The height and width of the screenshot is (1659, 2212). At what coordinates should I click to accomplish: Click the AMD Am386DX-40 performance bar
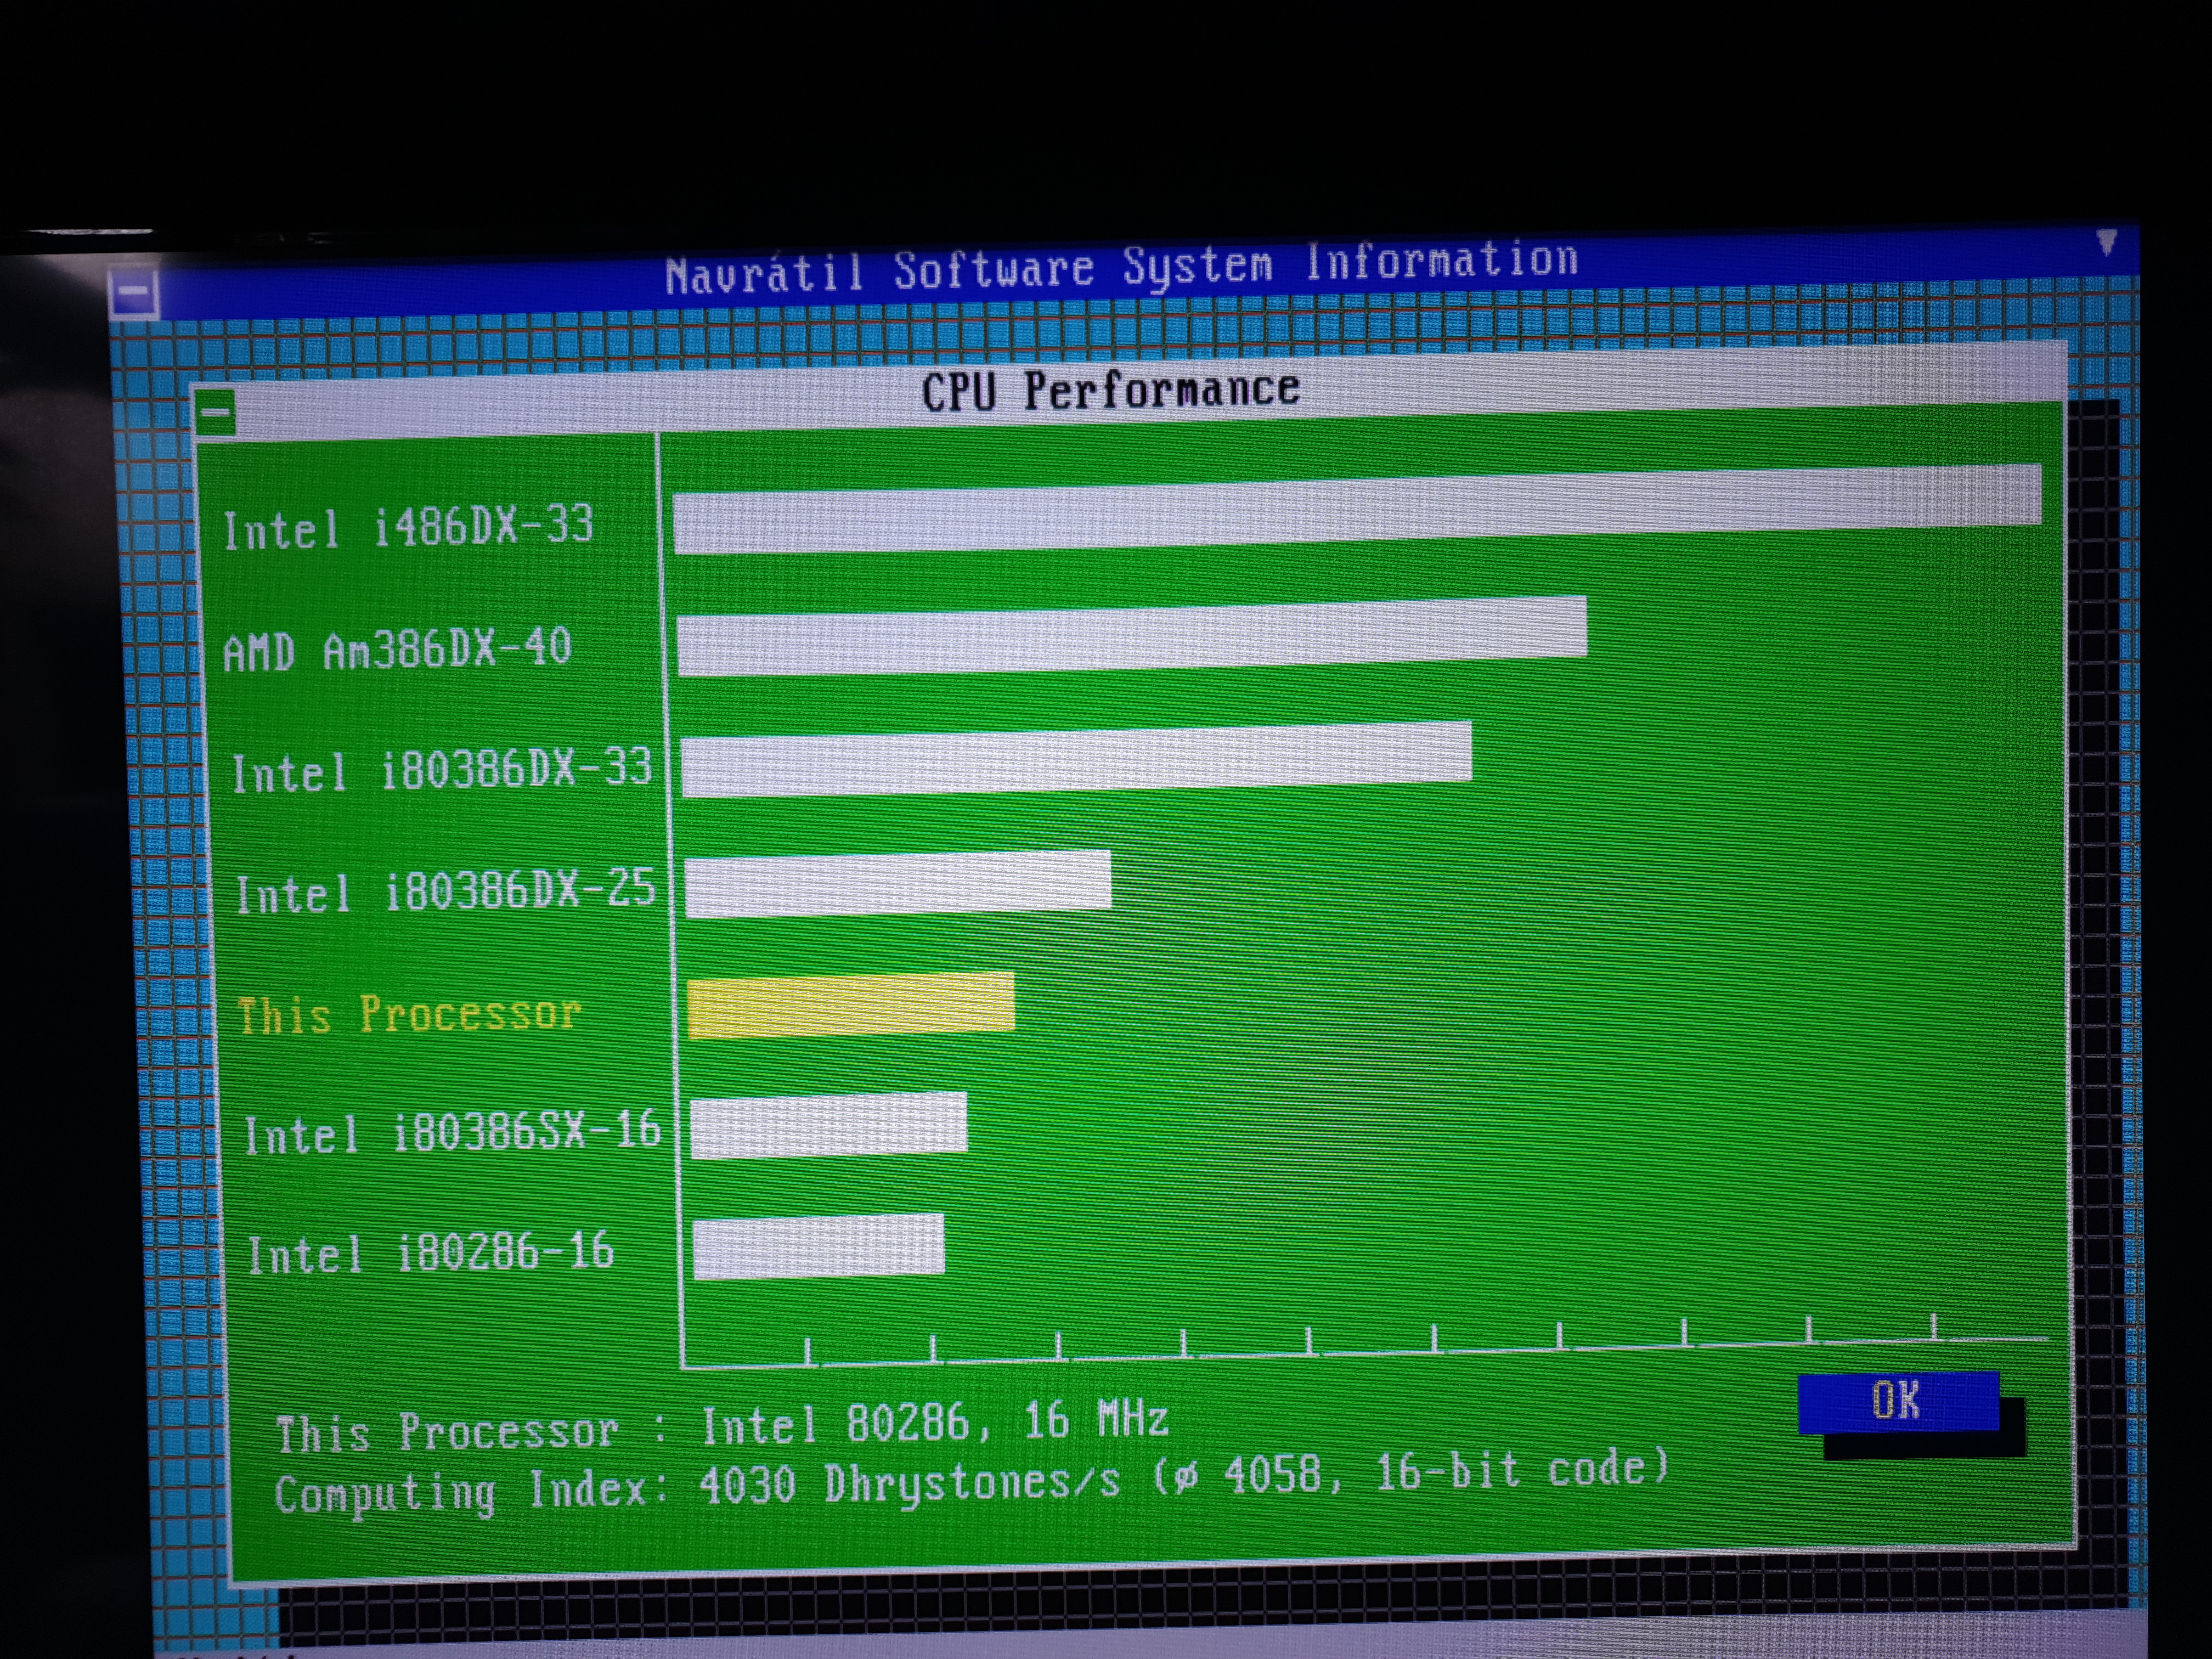click(1131, 636)
